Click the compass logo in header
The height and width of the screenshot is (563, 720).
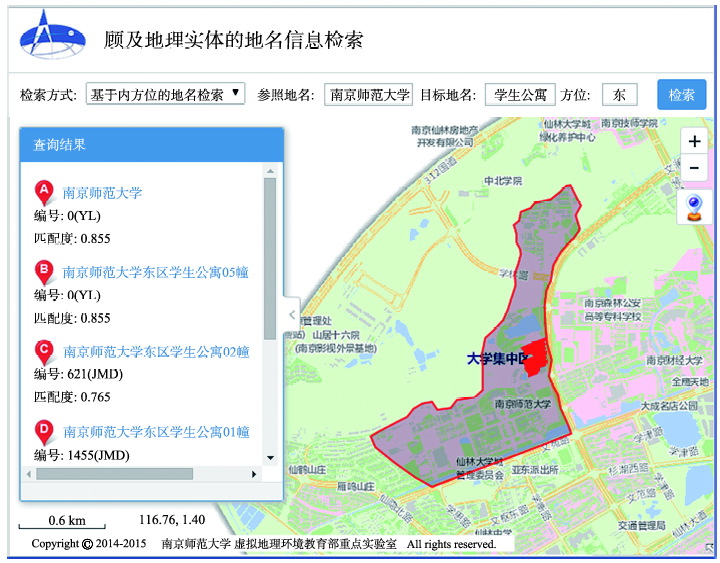pos(47,36)
